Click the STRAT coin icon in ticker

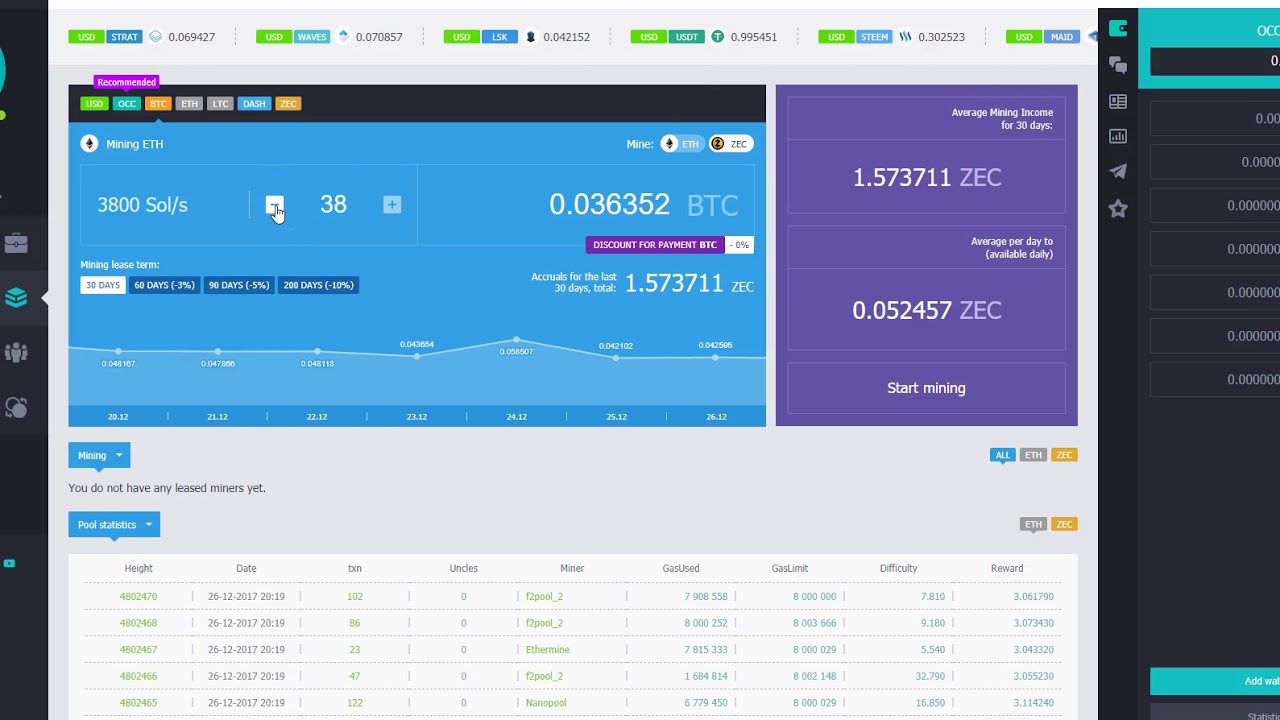(x=155, y=37)
